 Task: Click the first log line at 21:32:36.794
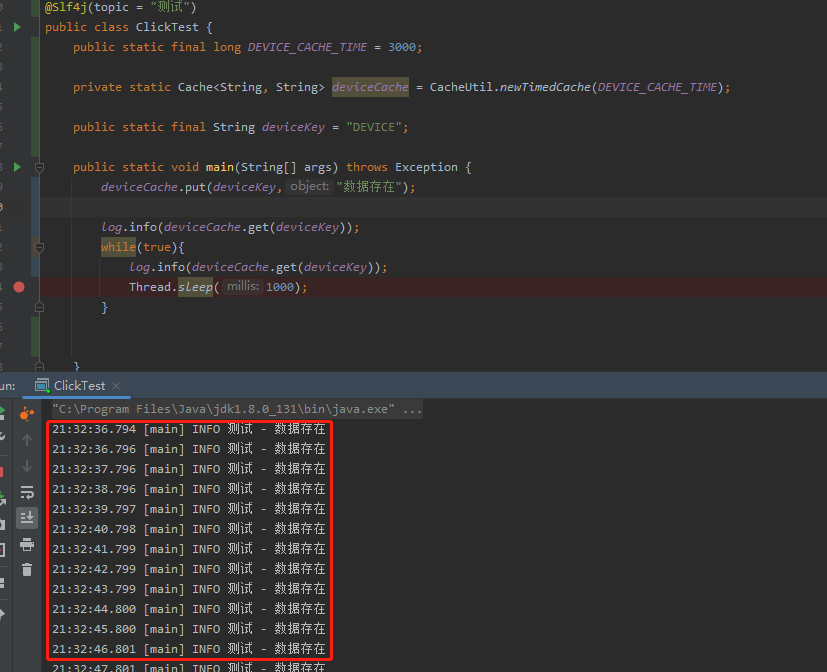tap(188, 429)
